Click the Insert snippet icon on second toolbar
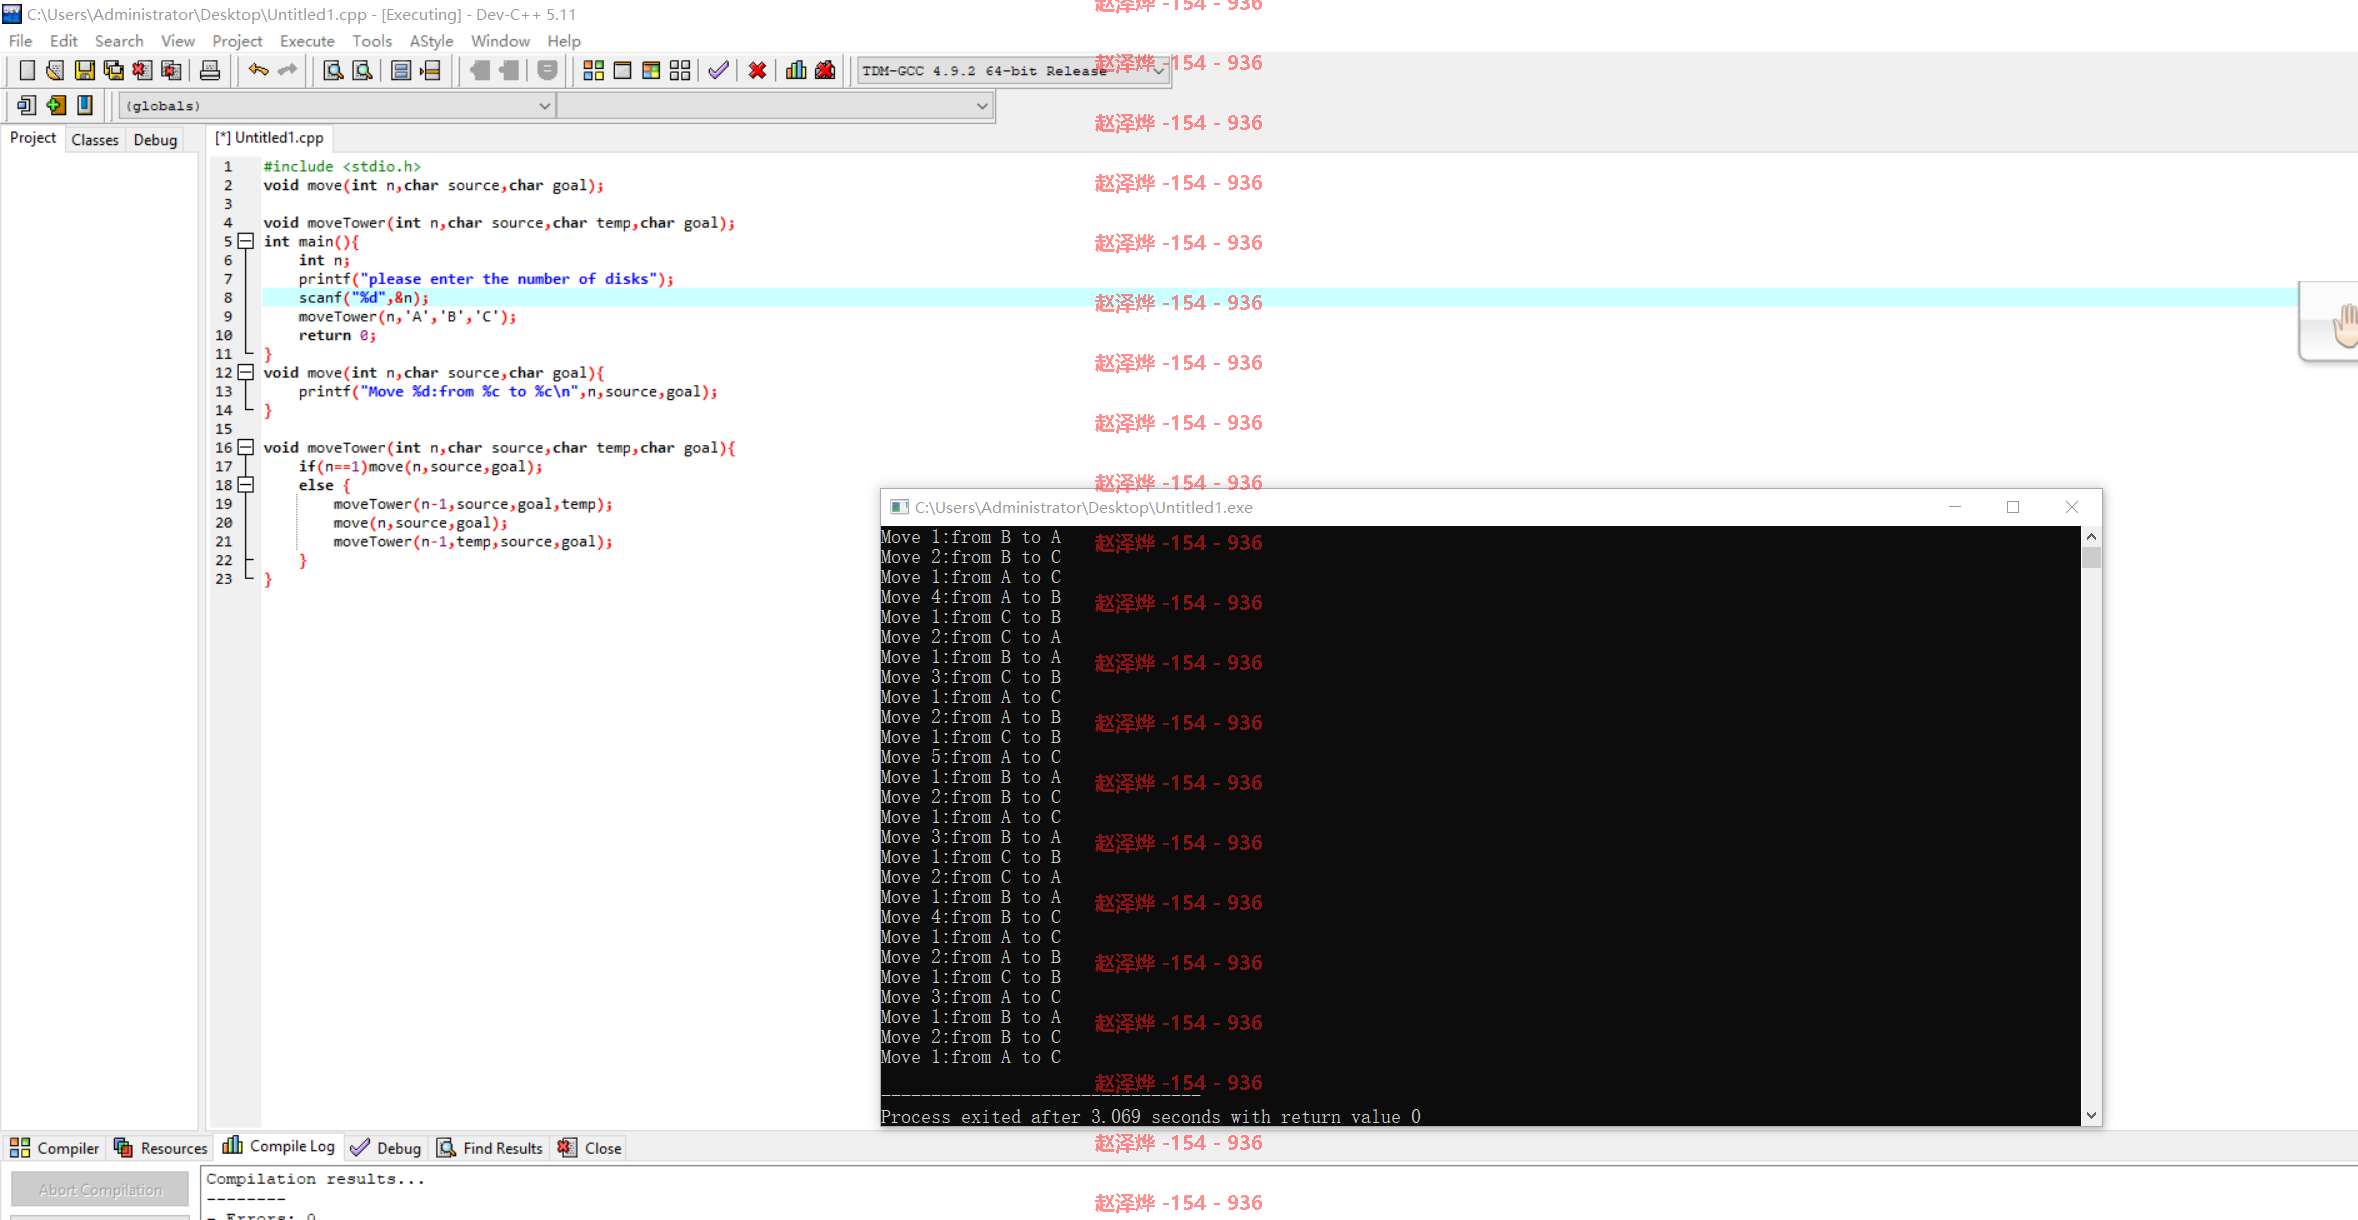This screenshot has height=1220, width=2358. click(27, 105)
